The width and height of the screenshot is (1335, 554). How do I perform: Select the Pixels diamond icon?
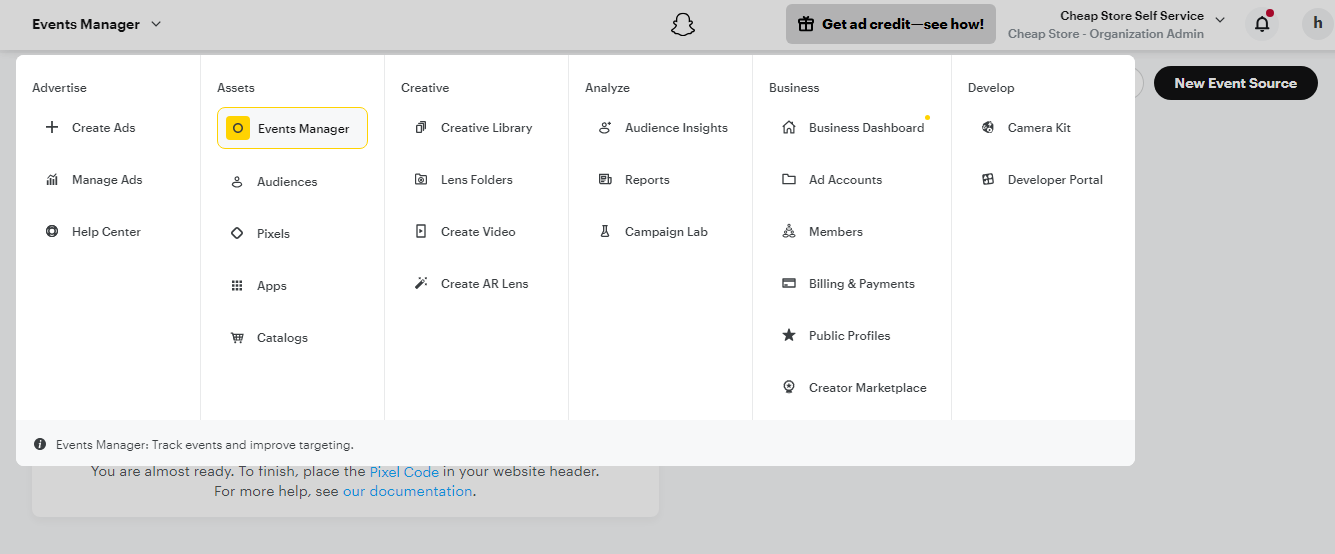(x=237, y=234)
